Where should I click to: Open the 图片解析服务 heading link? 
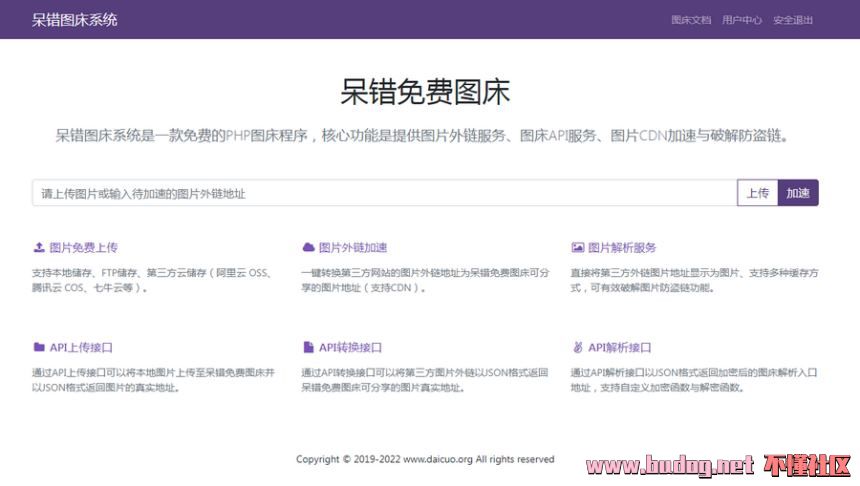coord(622,247)
